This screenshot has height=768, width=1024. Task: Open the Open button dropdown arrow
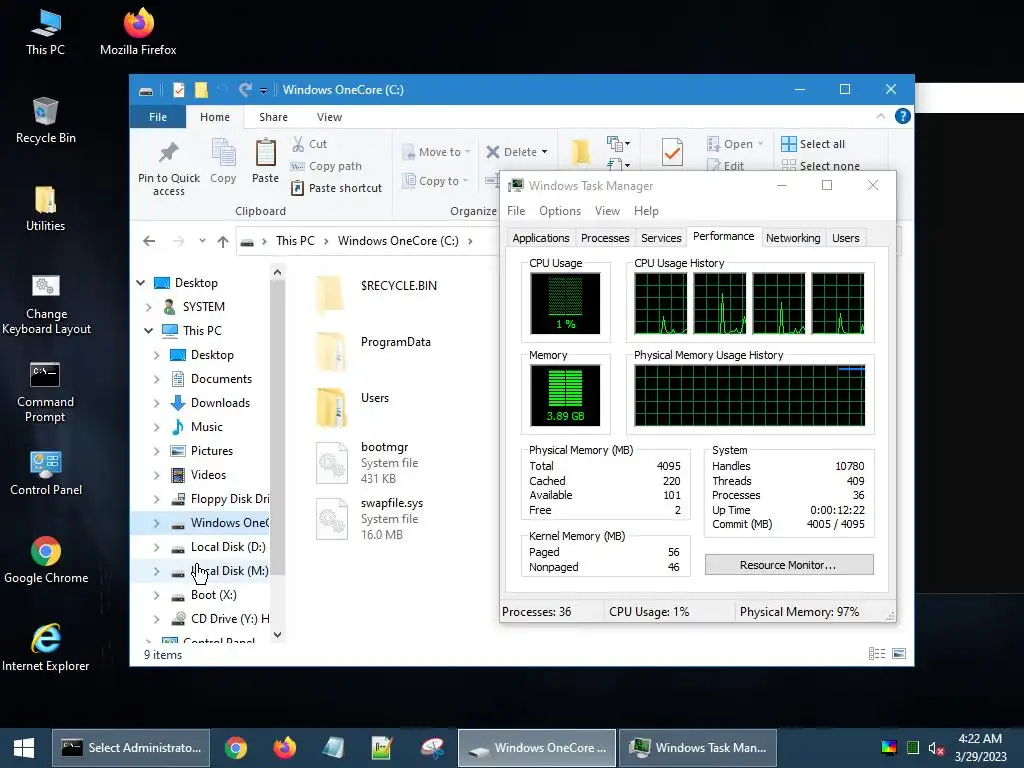point(761,144)
